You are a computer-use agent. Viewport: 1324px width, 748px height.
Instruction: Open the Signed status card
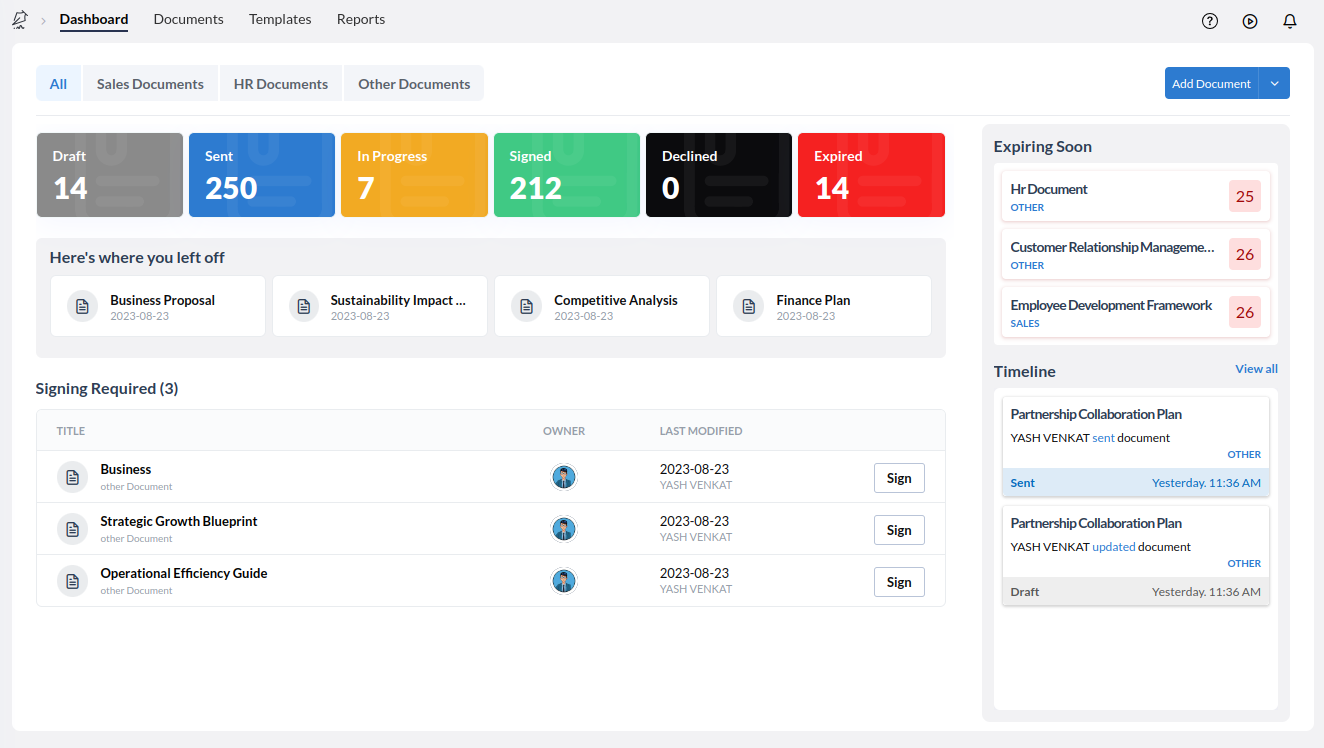point(567,175)
